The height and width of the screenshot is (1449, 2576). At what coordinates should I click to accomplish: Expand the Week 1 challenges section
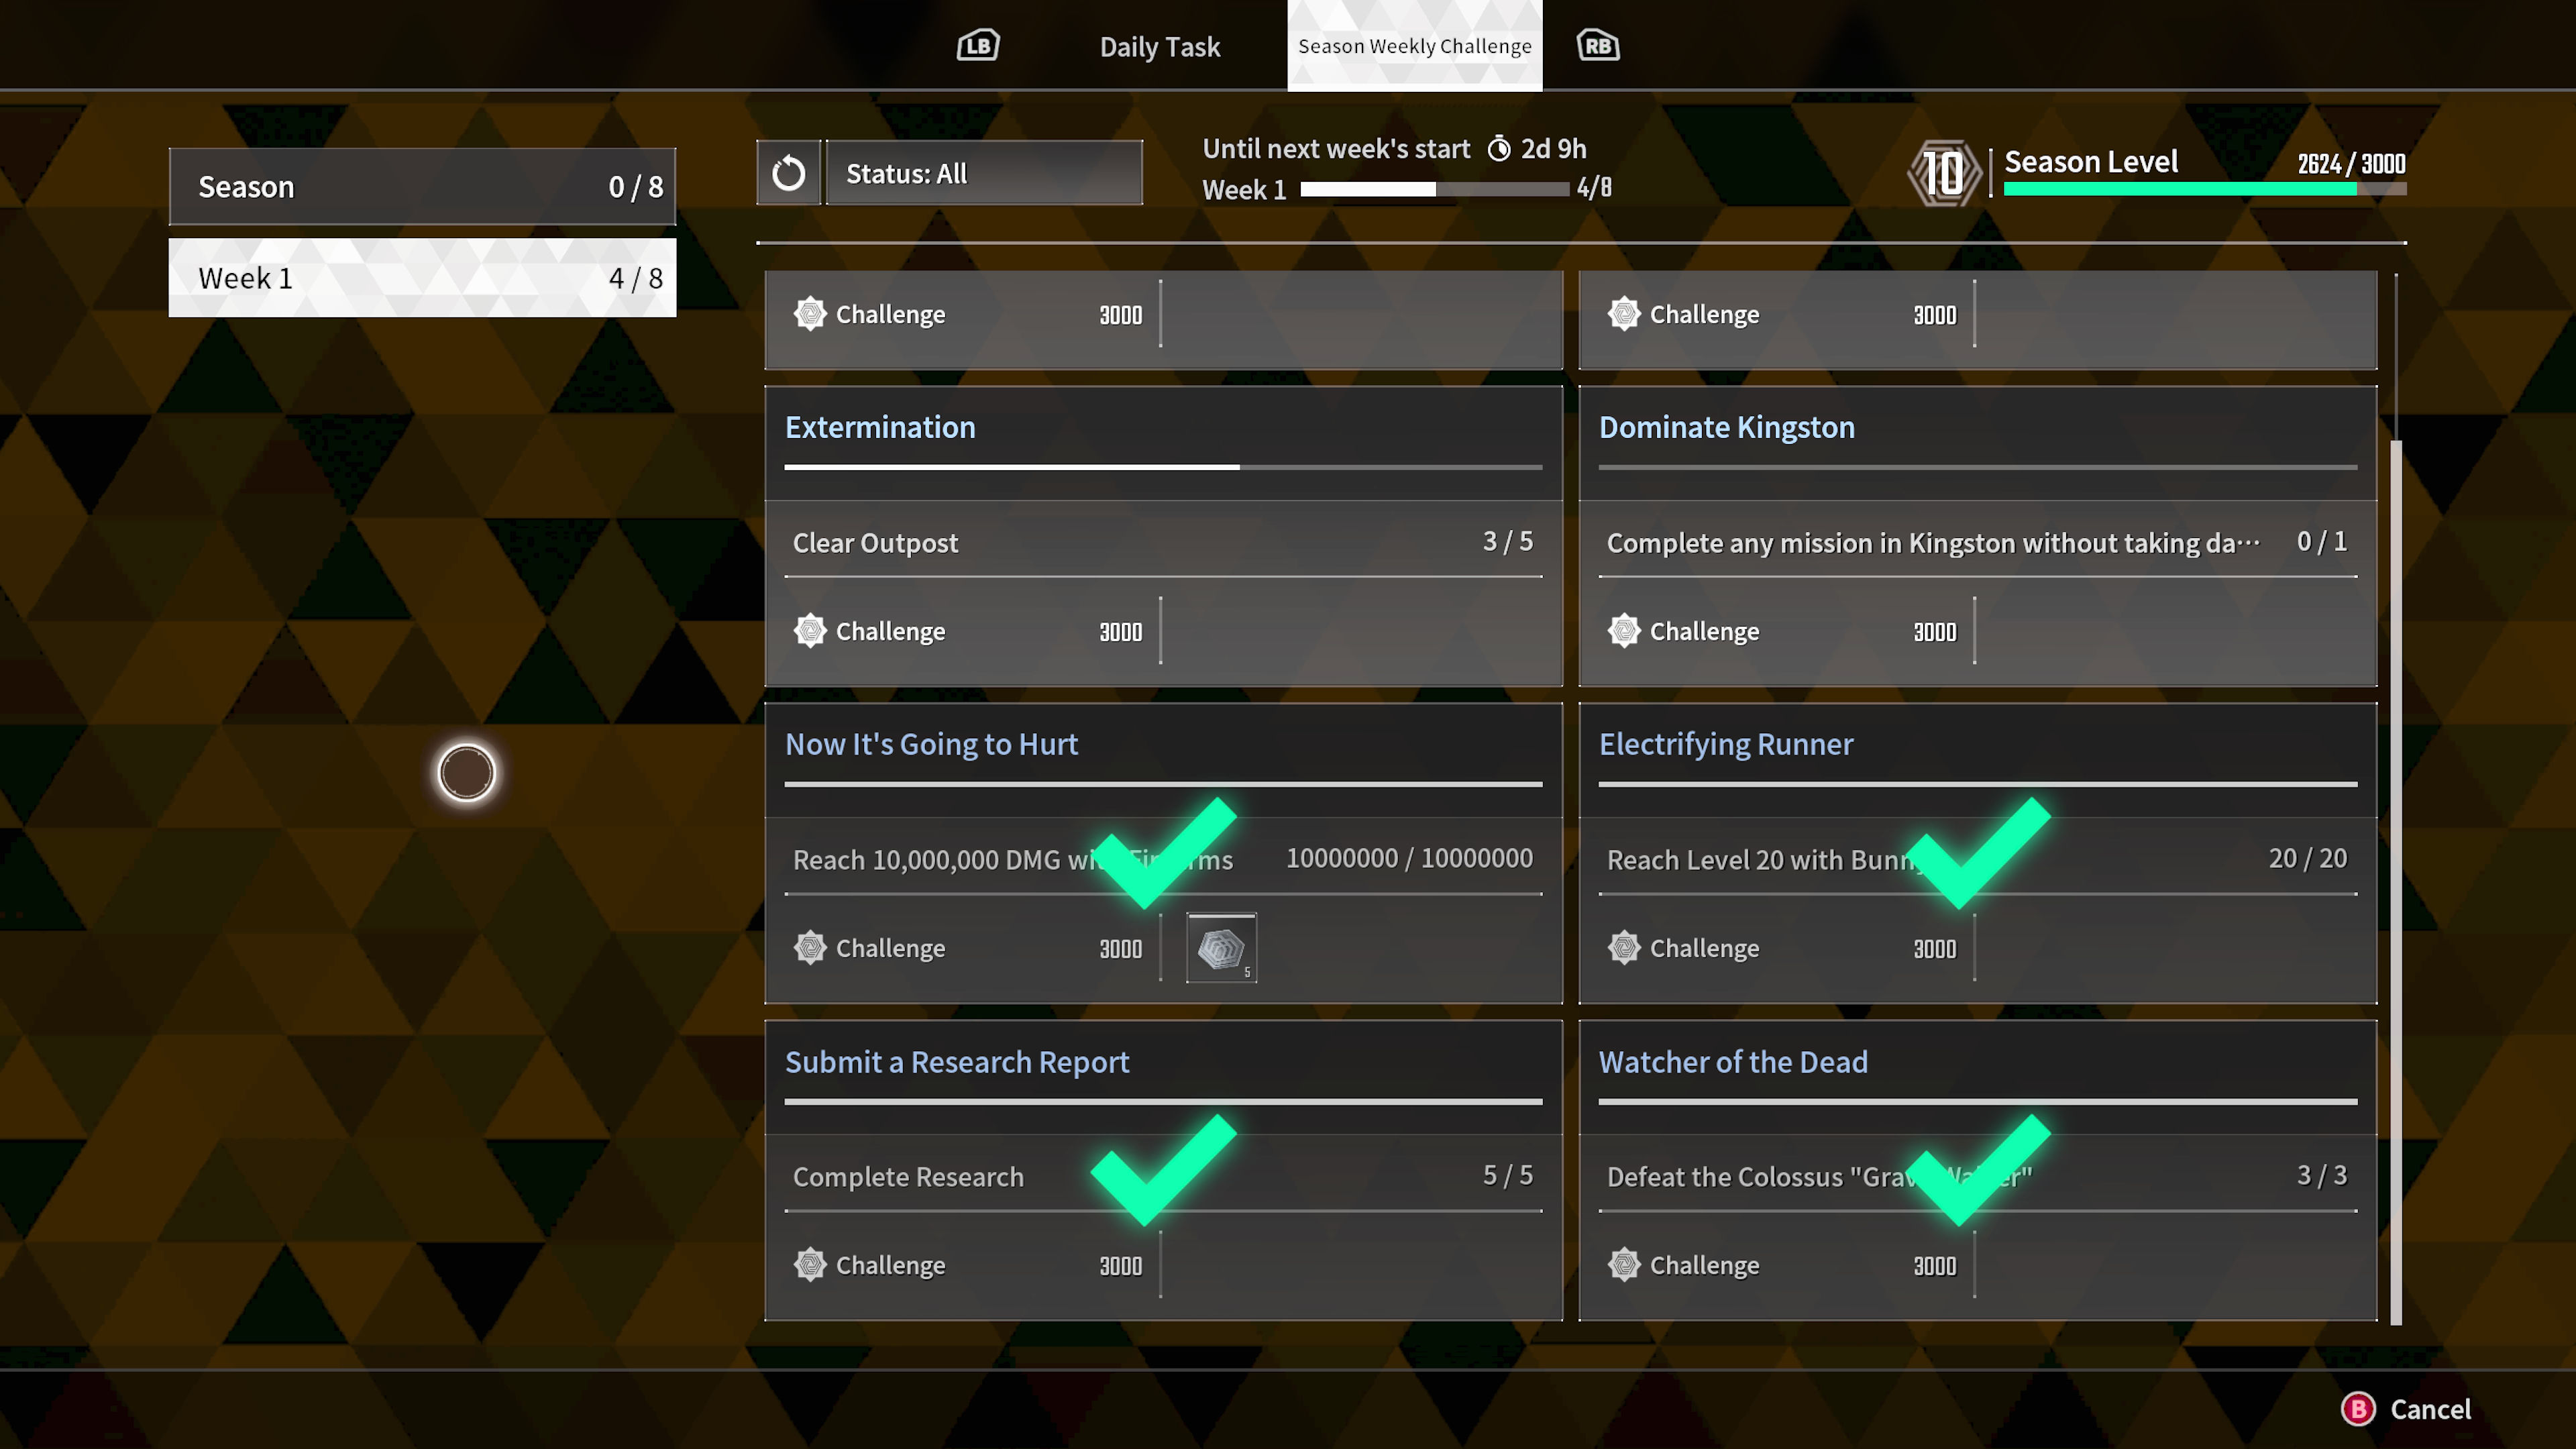point(421,278)
